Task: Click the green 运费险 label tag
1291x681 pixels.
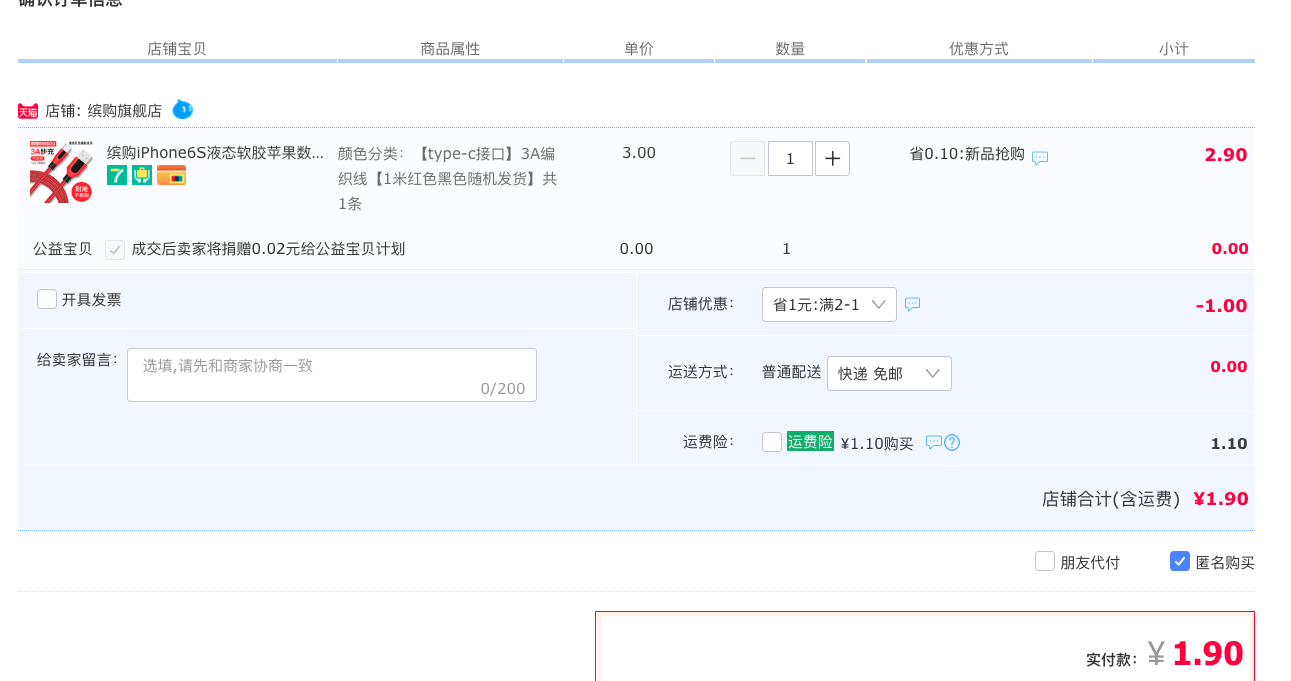Action: click(x=810, y=441)
